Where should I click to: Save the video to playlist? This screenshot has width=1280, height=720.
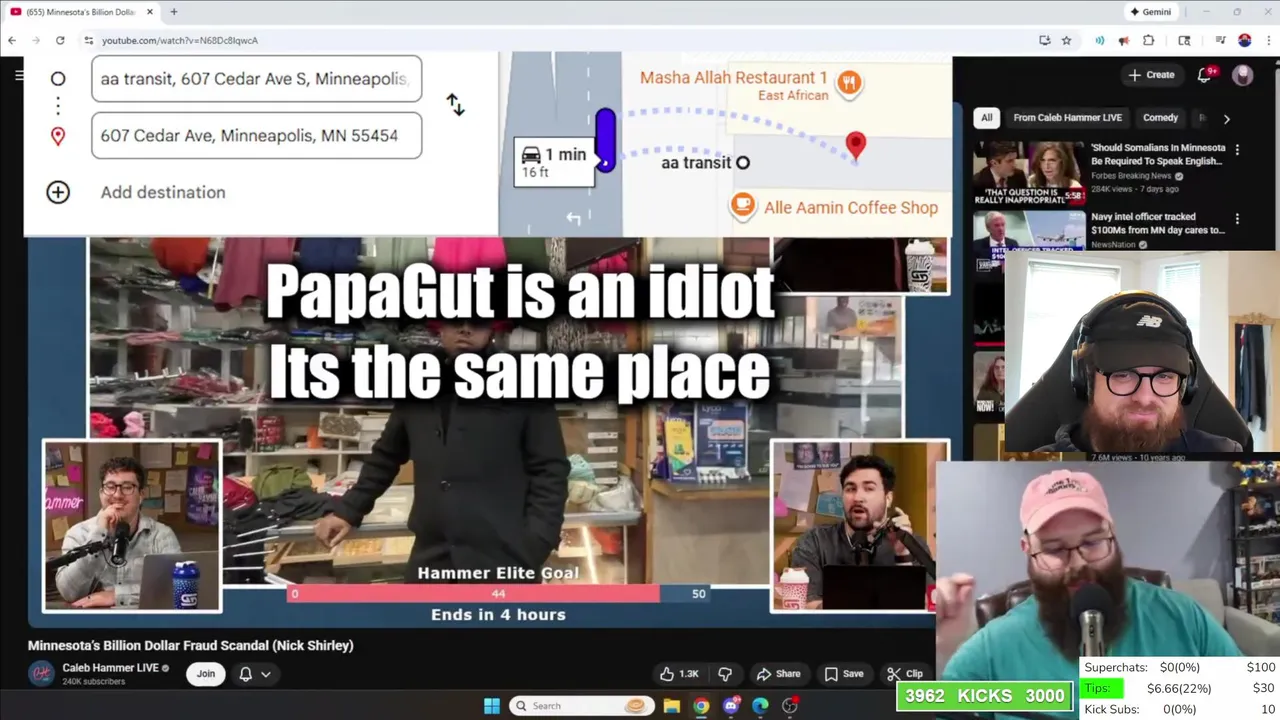844,674
